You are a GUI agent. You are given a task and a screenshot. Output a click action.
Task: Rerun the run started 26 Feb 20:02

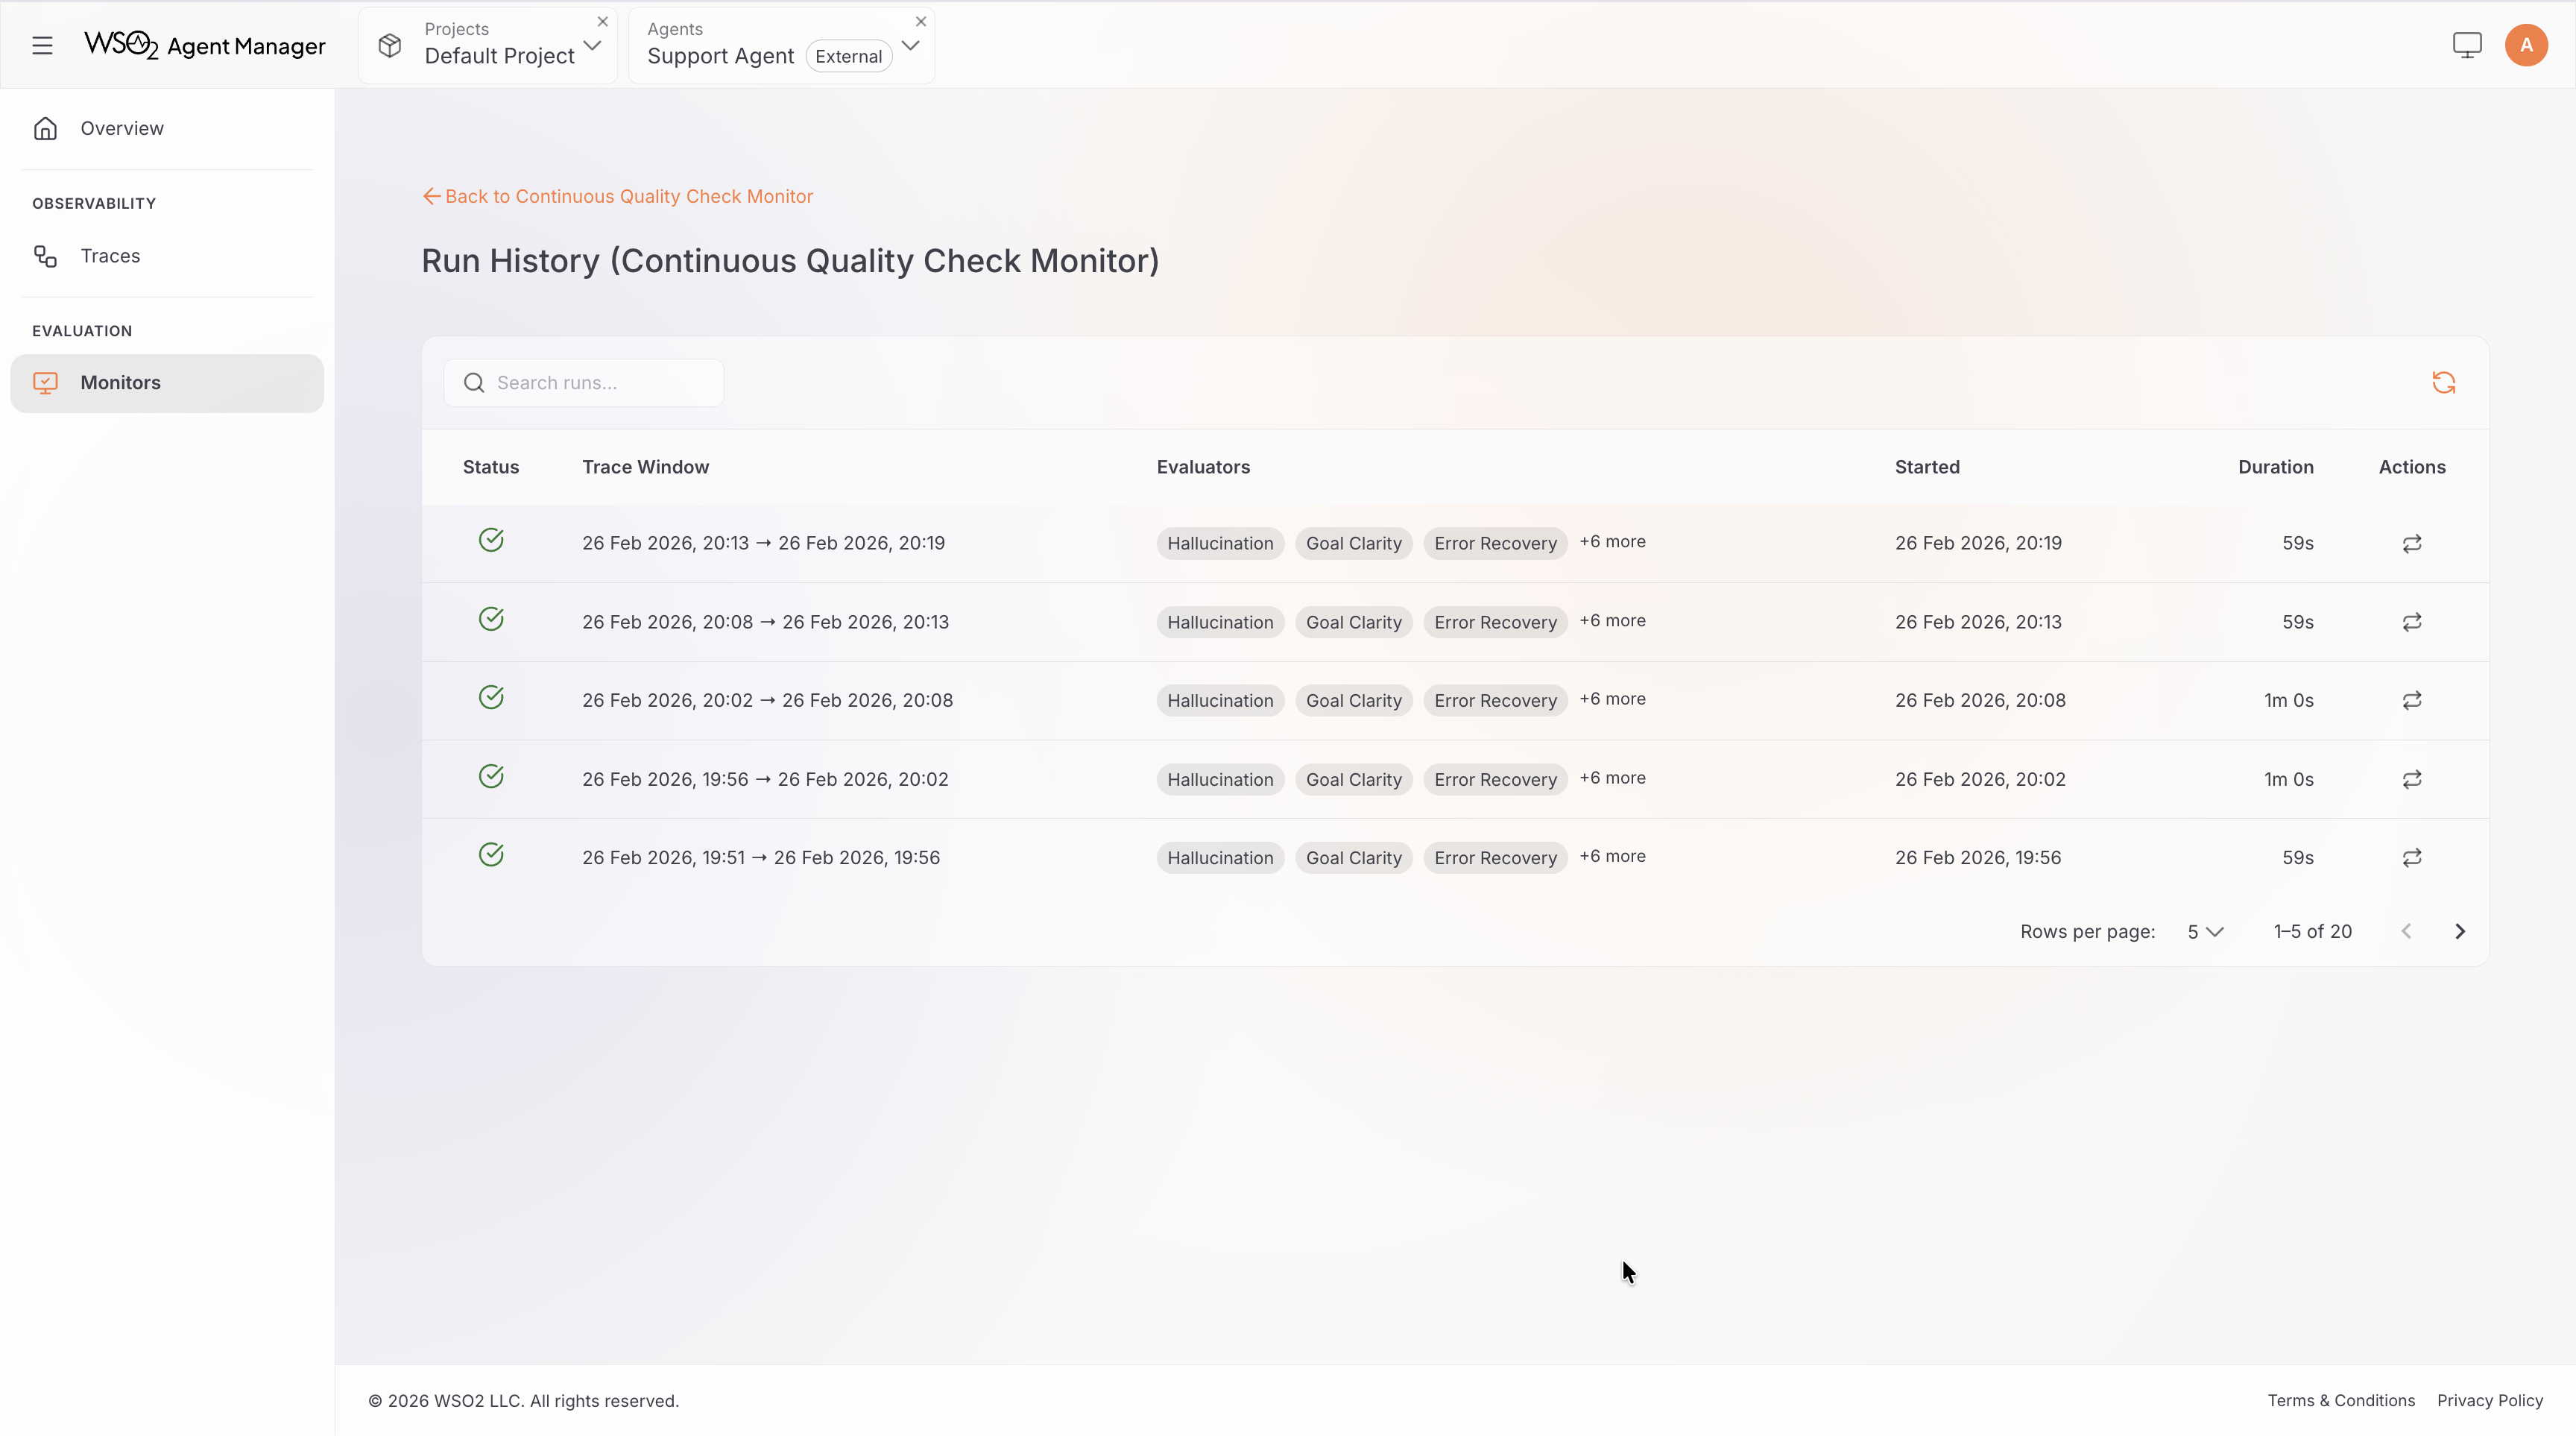point(2412,779)
